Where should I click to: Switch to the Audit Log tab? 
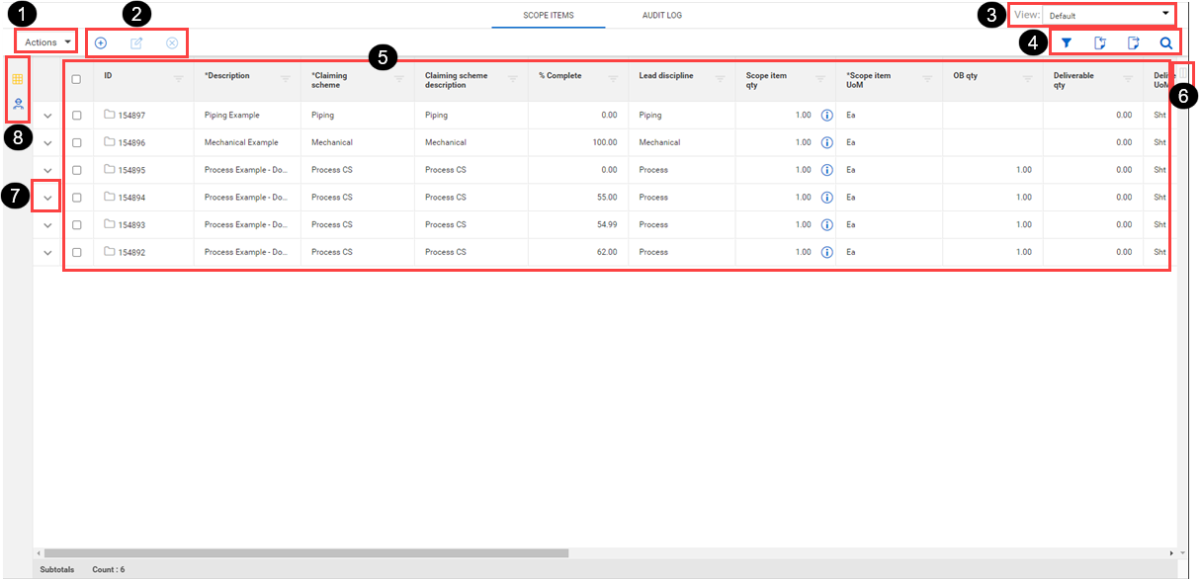point(662,16)
